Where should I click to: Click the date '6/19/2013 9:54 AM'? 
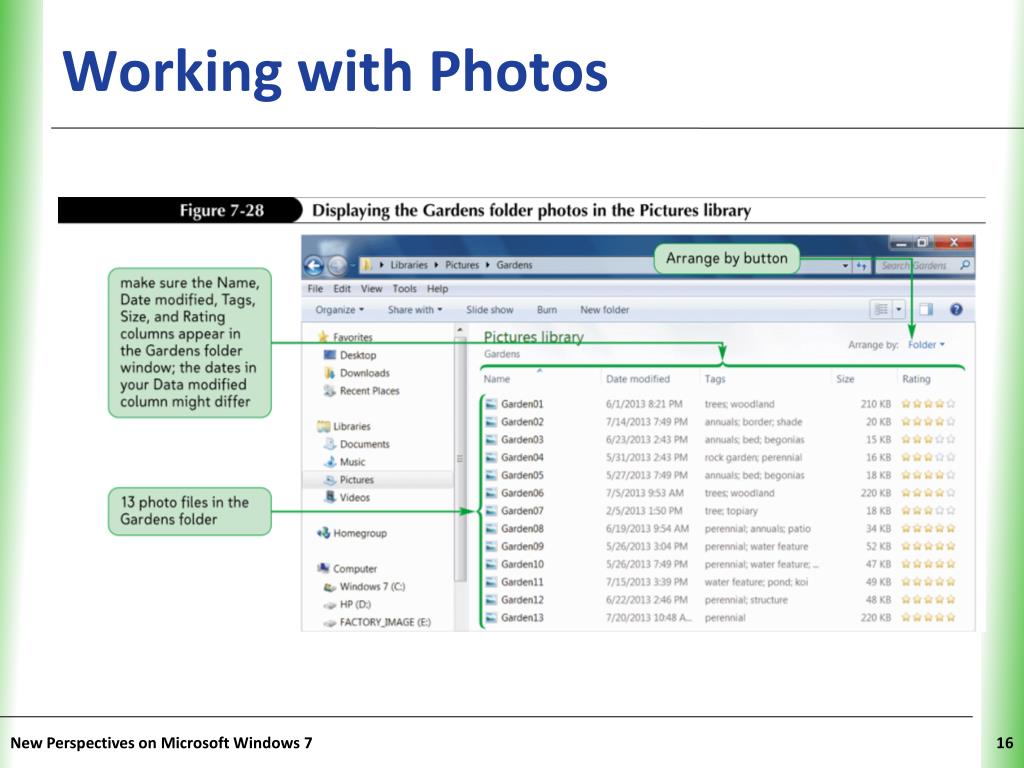point(647,529)
